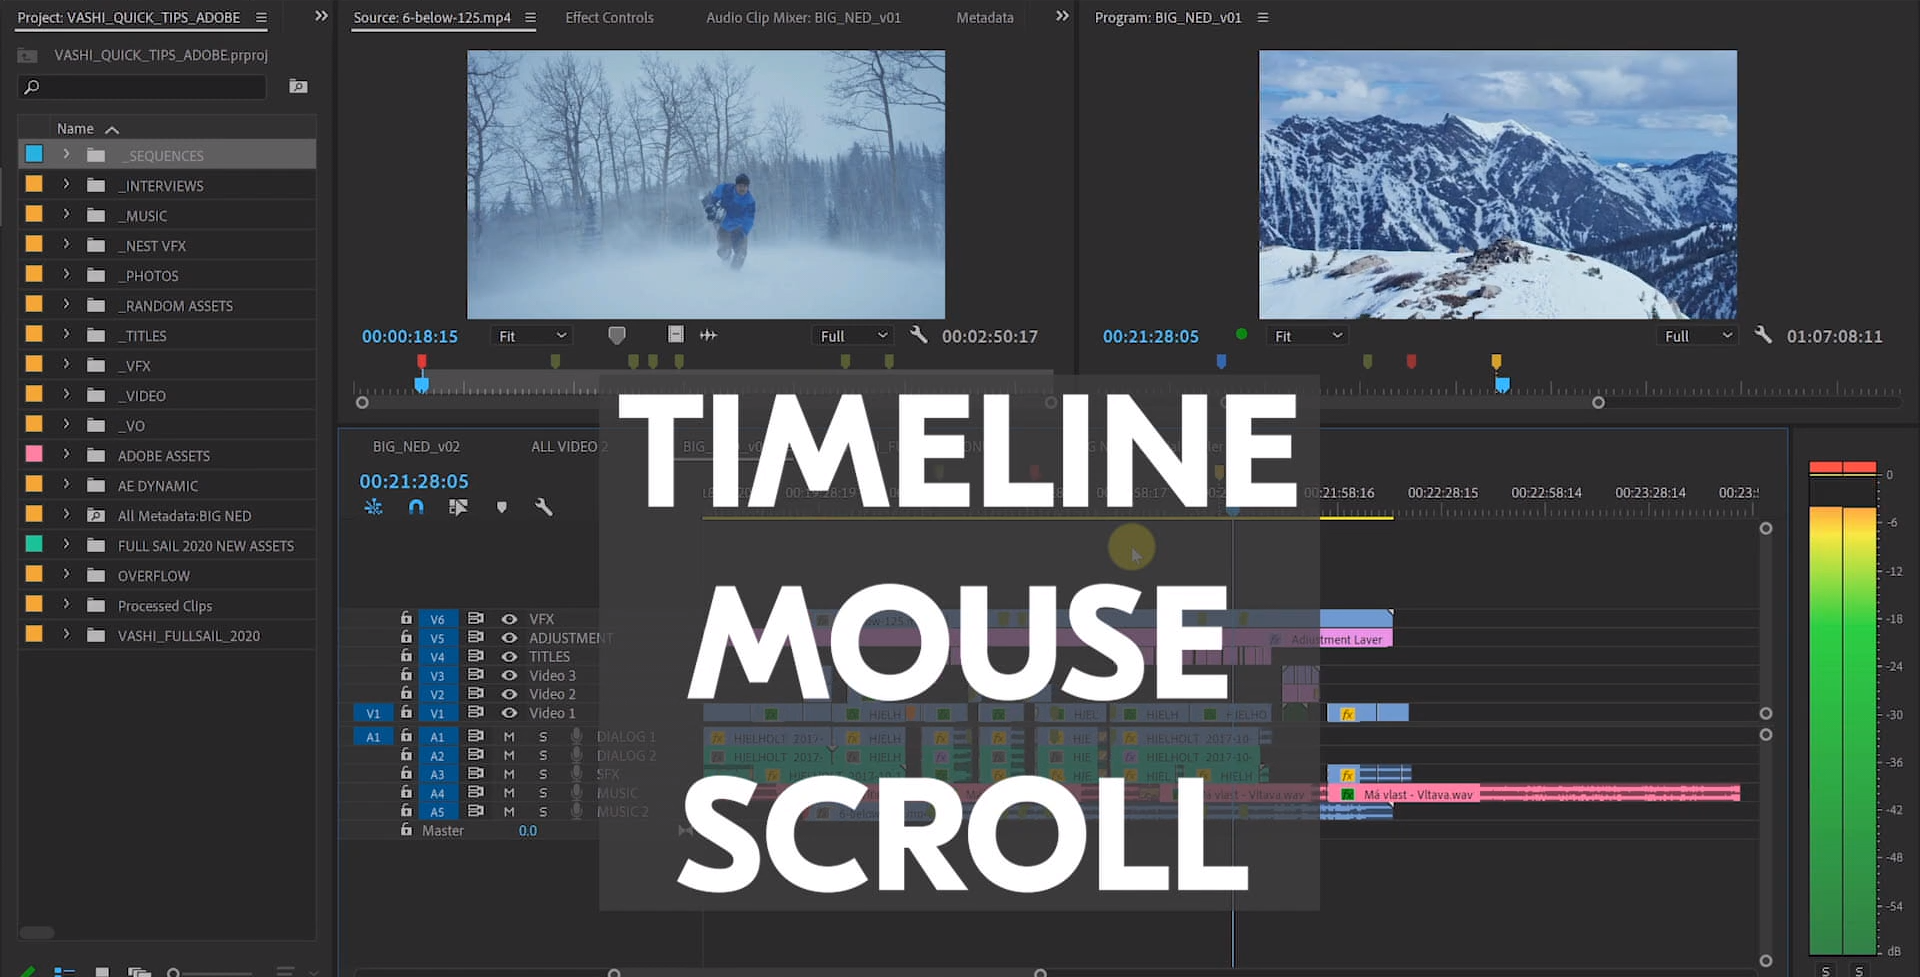This screenshot has width=1920, height=977.
Task: Toggle insert sequences as nests icon
Action: pyautogui.click(x=373, y=507)
